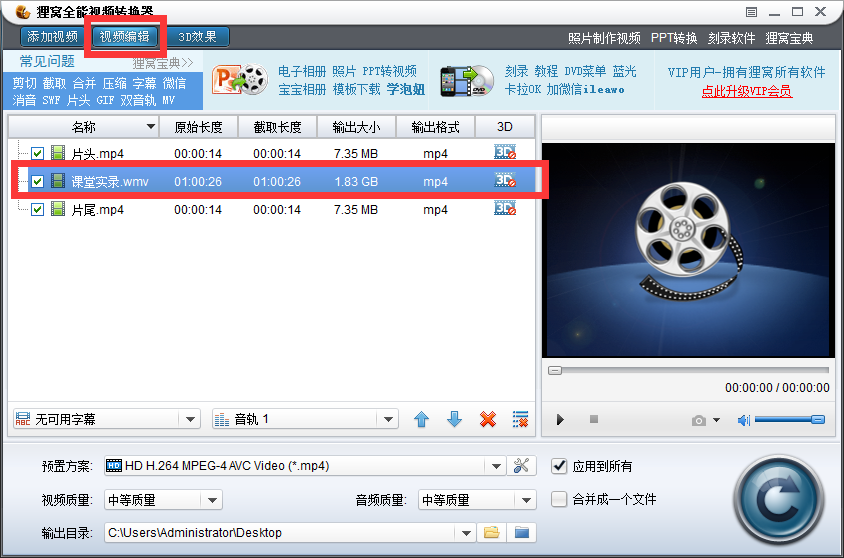Delete selected file with red X icon
Screen dimensions: 844x558
488,420
